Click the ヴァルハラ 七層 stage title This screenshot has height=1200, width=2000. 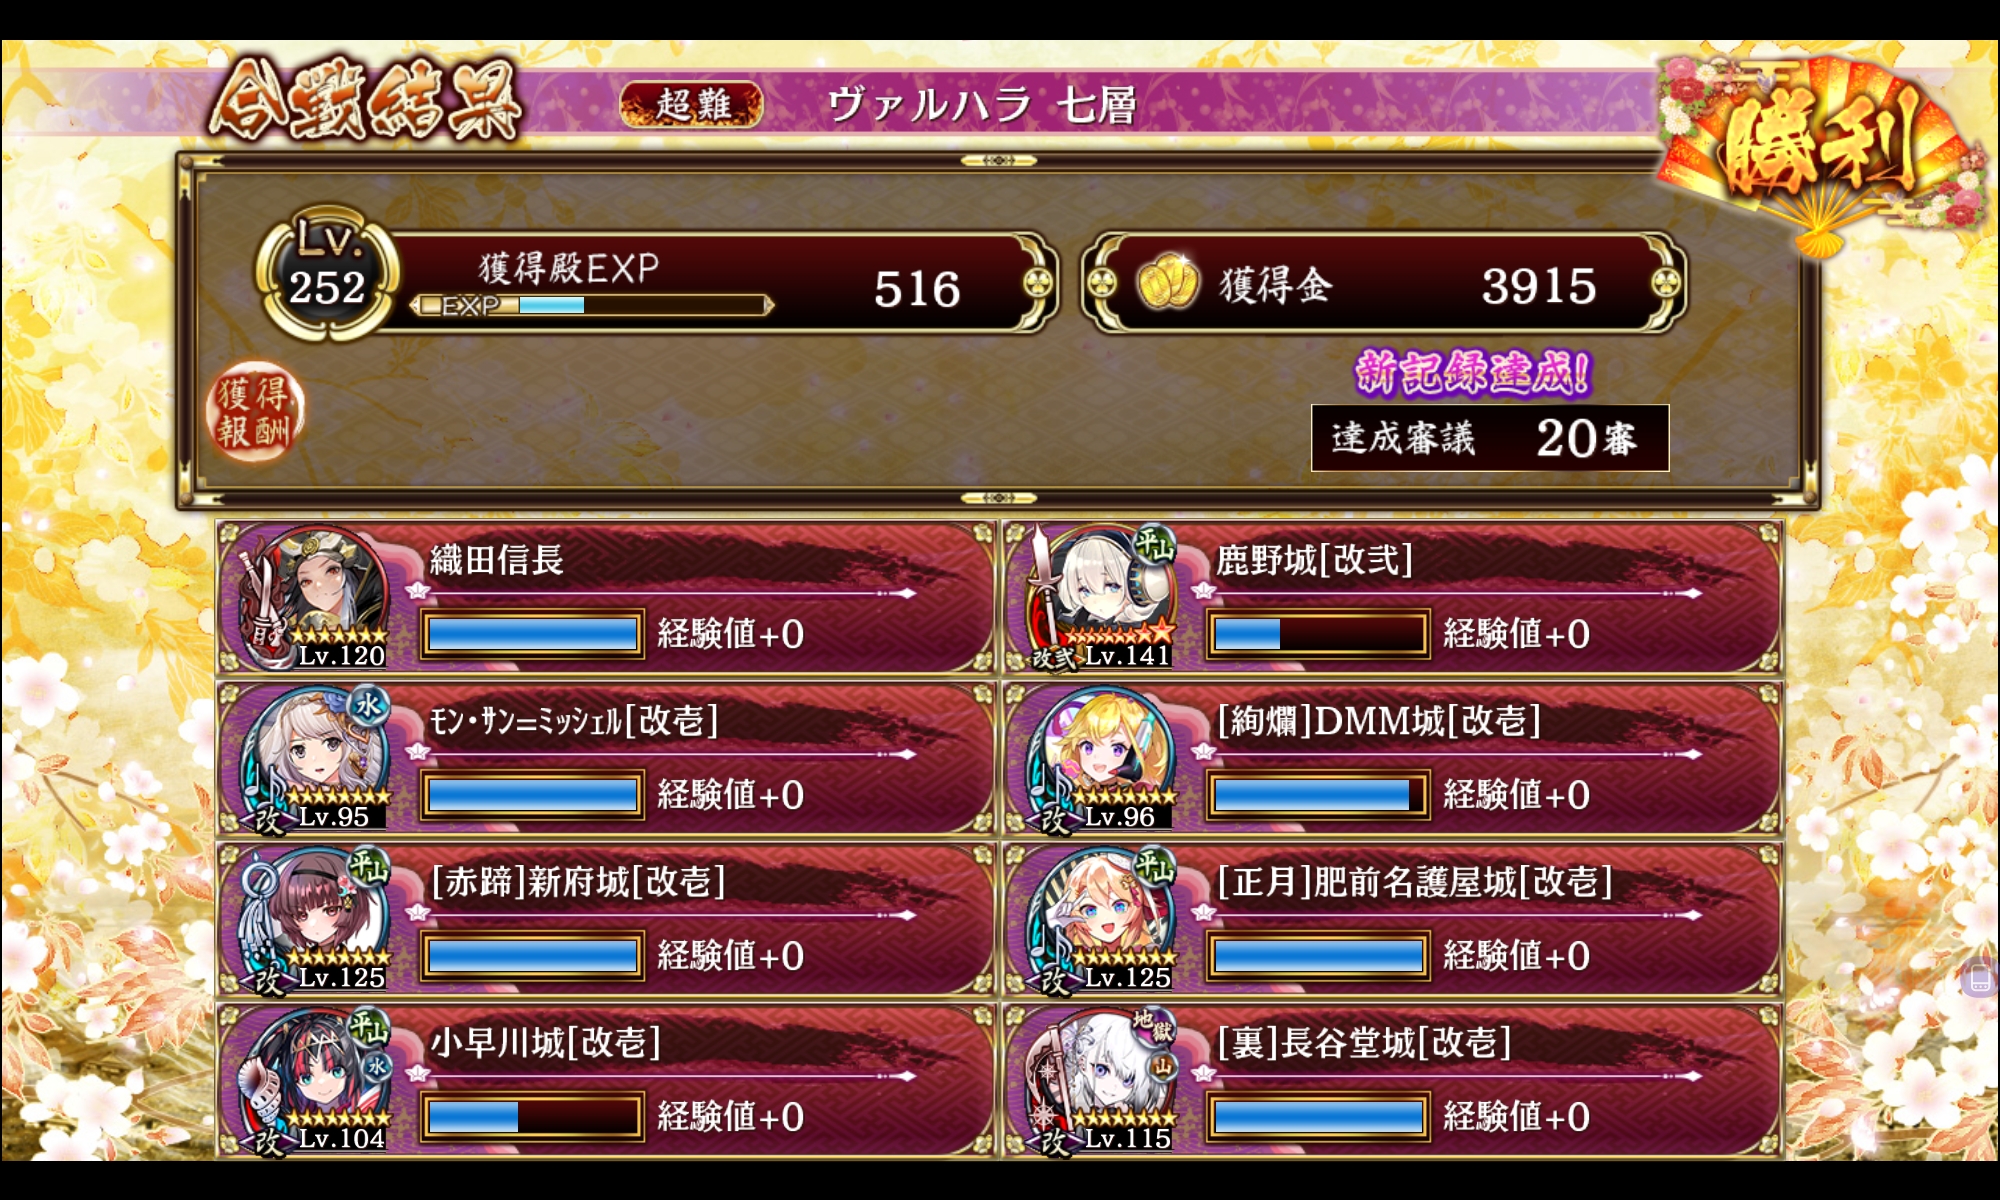pyautogui.click(x=981, y=104)
